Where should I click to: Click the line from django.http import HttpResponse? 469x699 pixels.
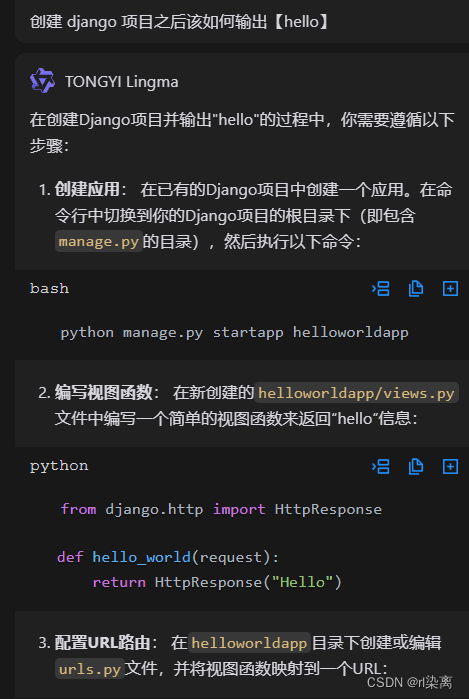221,509
